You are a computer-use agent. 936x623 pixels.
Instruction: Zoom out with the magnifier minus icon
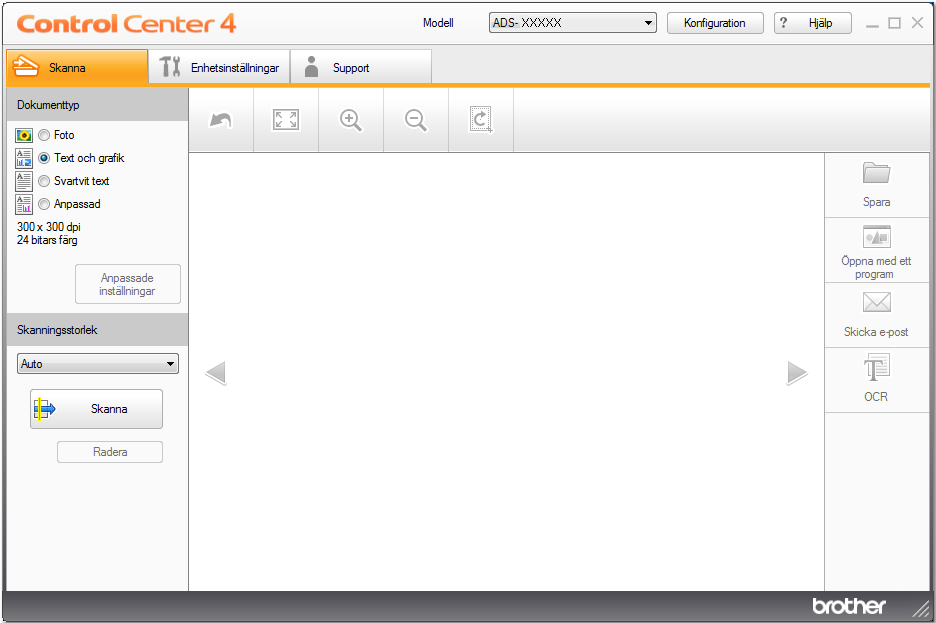click(416, 120)
